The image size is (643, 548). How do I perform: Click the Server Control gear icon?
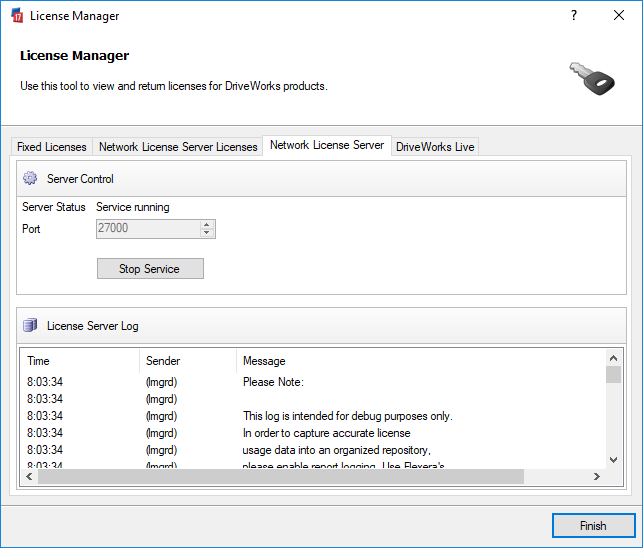pos(30,179)
